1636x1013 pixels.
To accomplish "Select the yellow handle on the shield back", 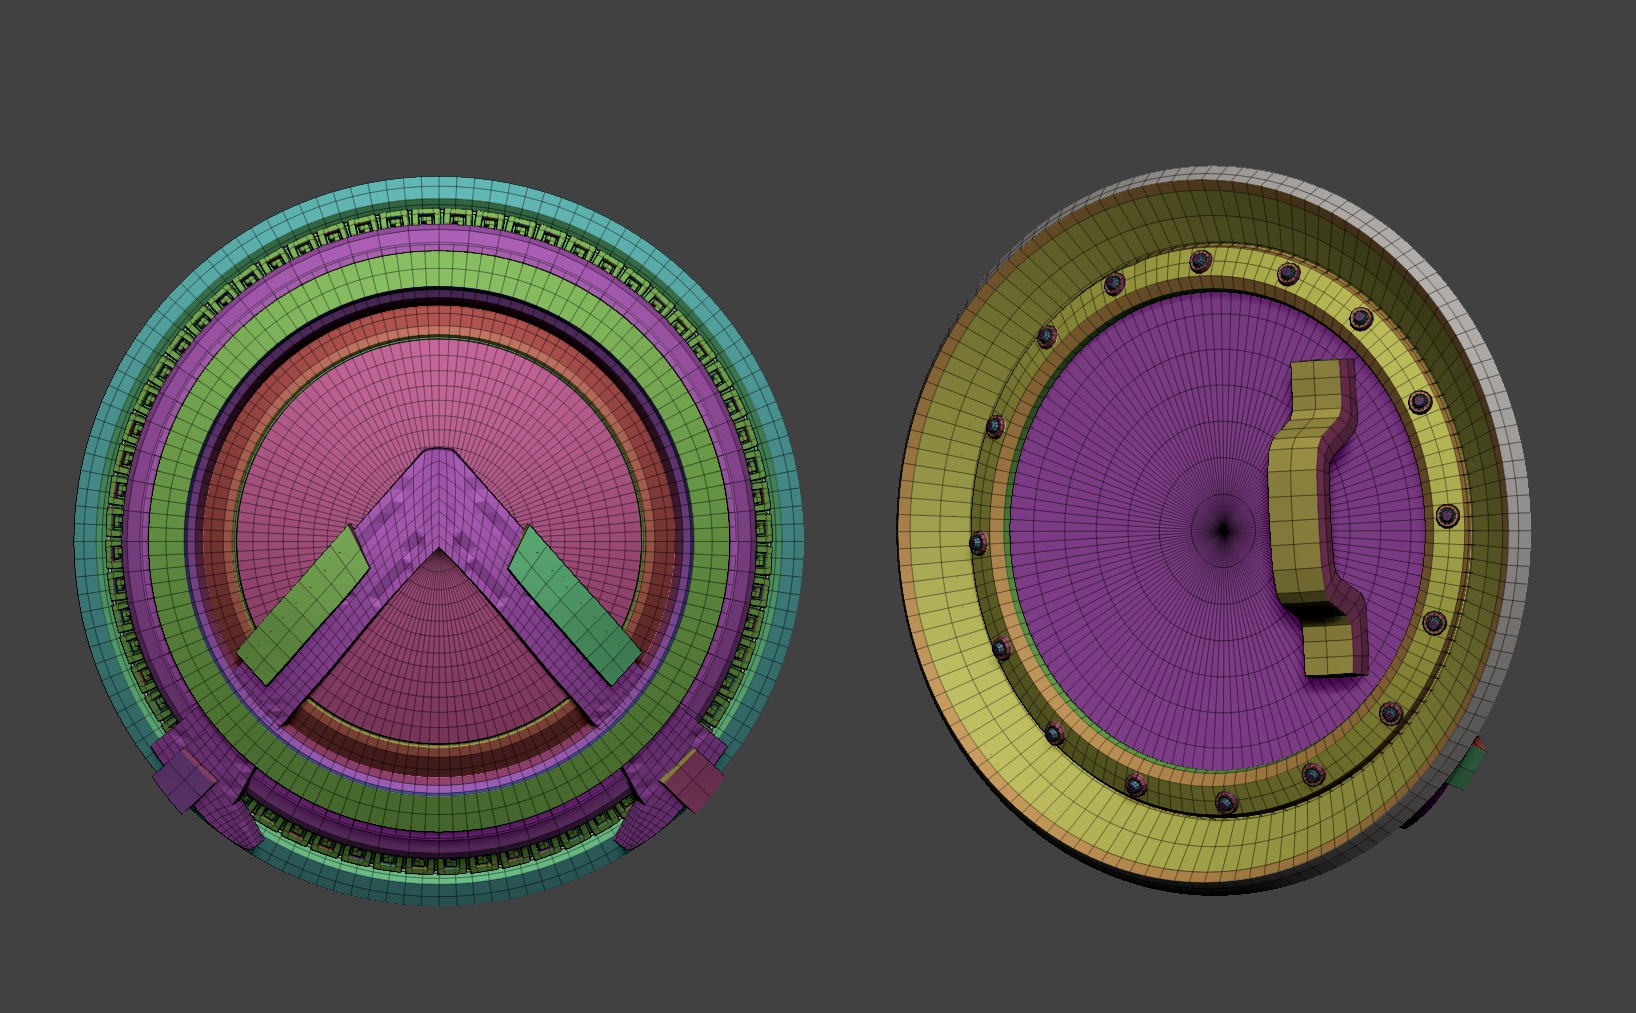I will pyautogui.click(x=1316, y=517).
